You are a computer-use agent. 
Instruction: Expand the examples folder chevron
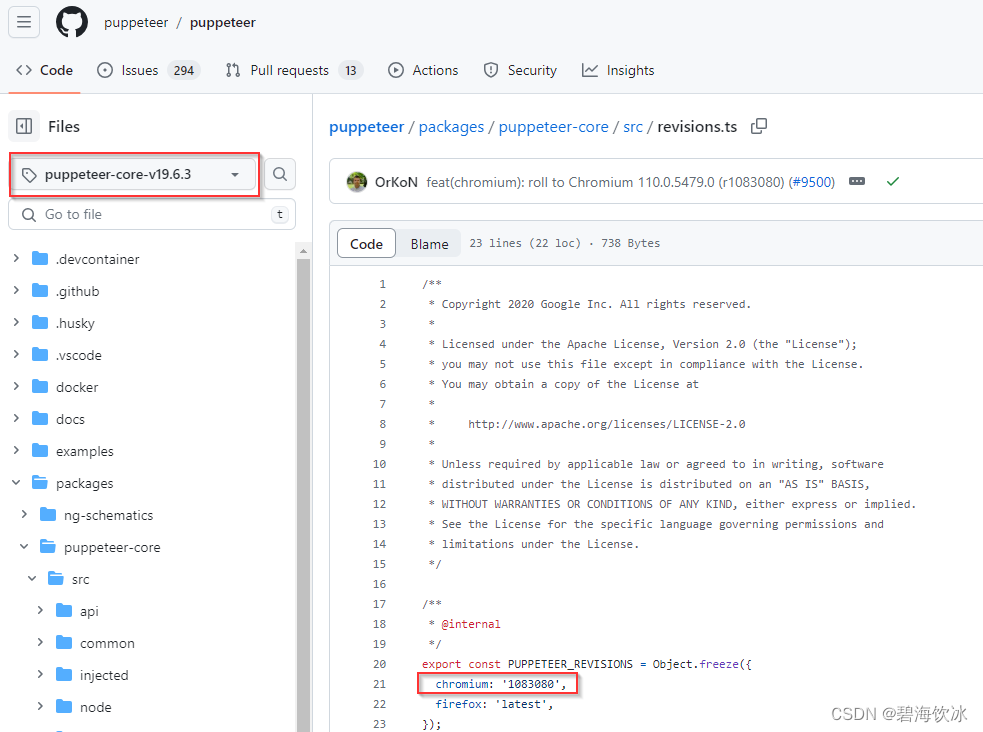(x=16, y=450)
